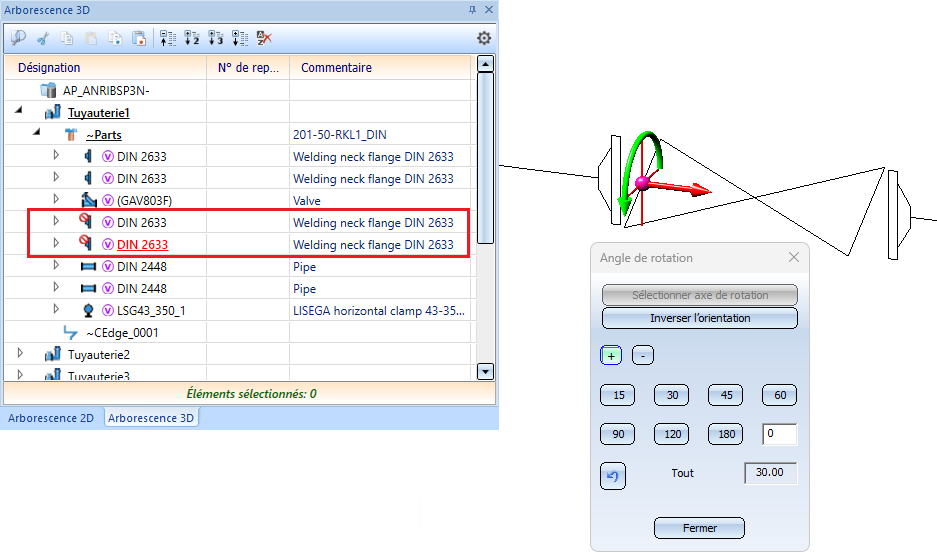Click the tree vertical scrollbar thumb
This screenshot has height=552, width=937.
pos(486,158)
